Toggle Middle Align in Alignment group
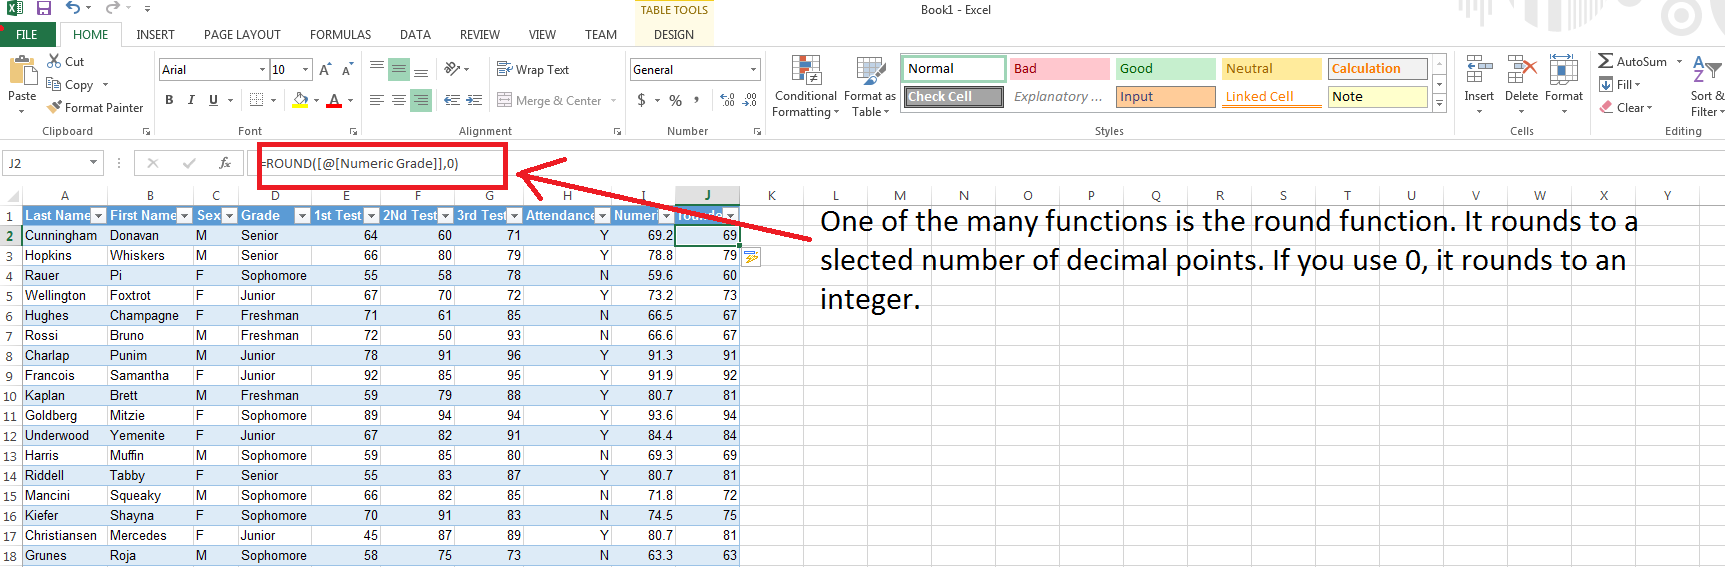Image resolution: width=1725 pixels, height=567 pixels. click(399, 69)
